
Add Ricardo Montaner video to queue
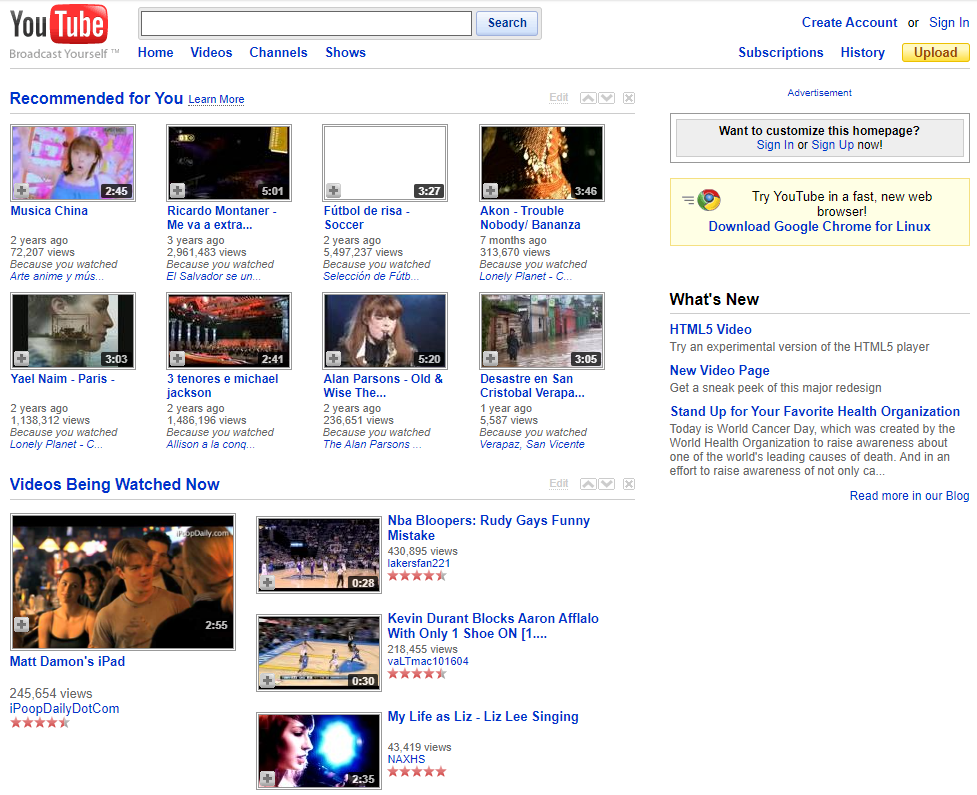178,191
